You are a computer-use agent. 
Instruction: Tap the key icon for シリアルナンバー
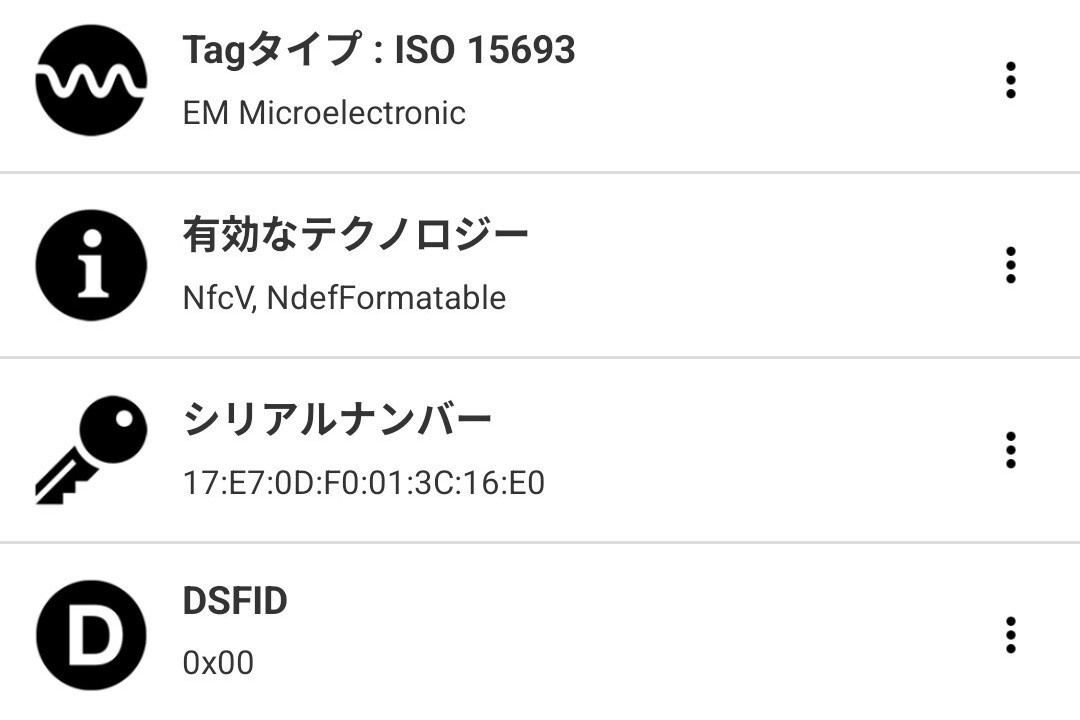coord(91,450)
